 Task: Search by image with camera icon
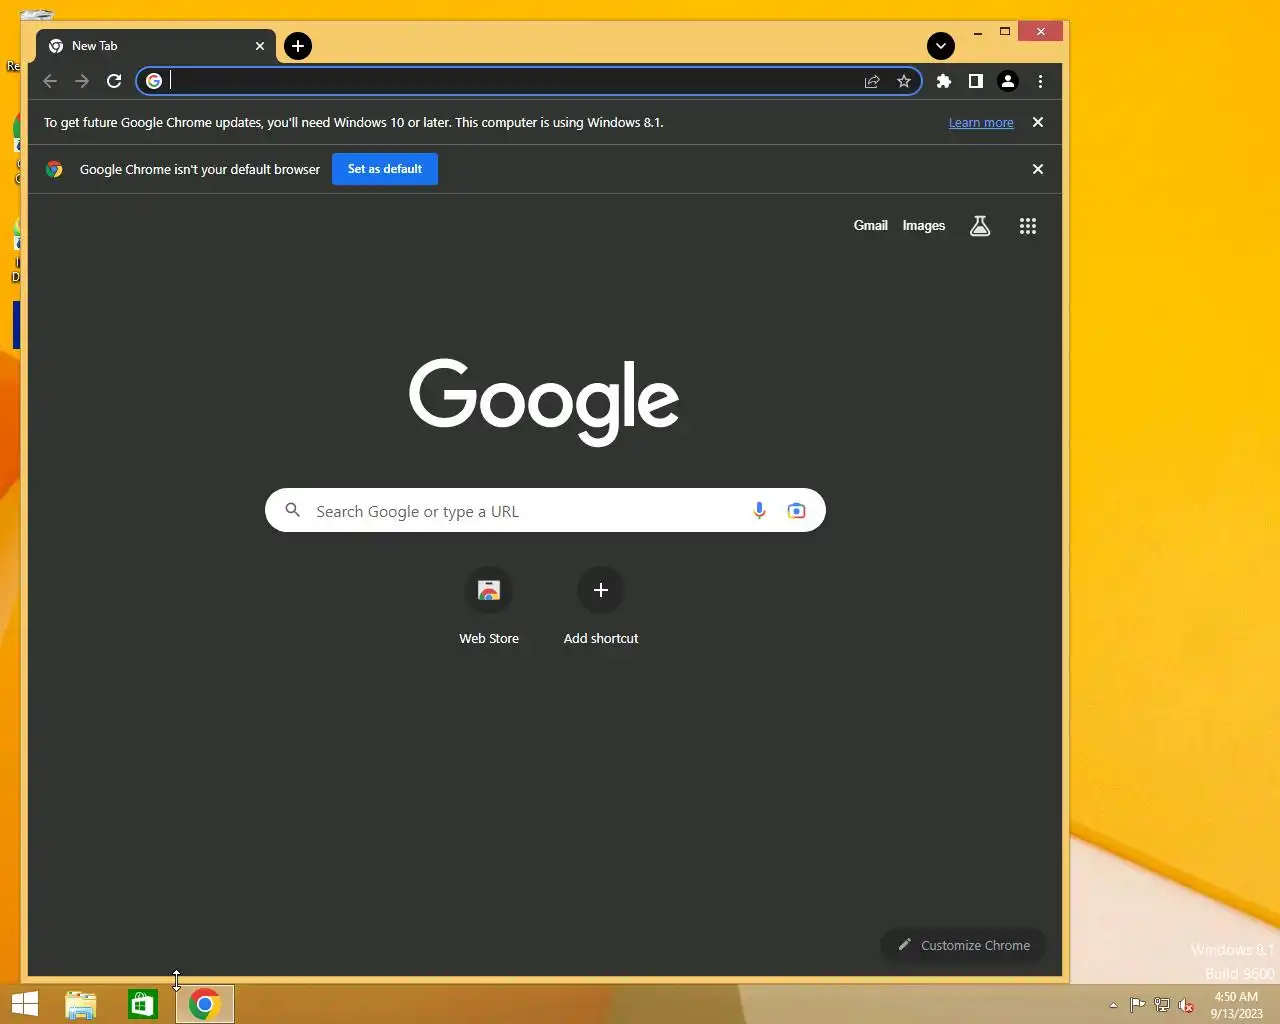point(796,510)
